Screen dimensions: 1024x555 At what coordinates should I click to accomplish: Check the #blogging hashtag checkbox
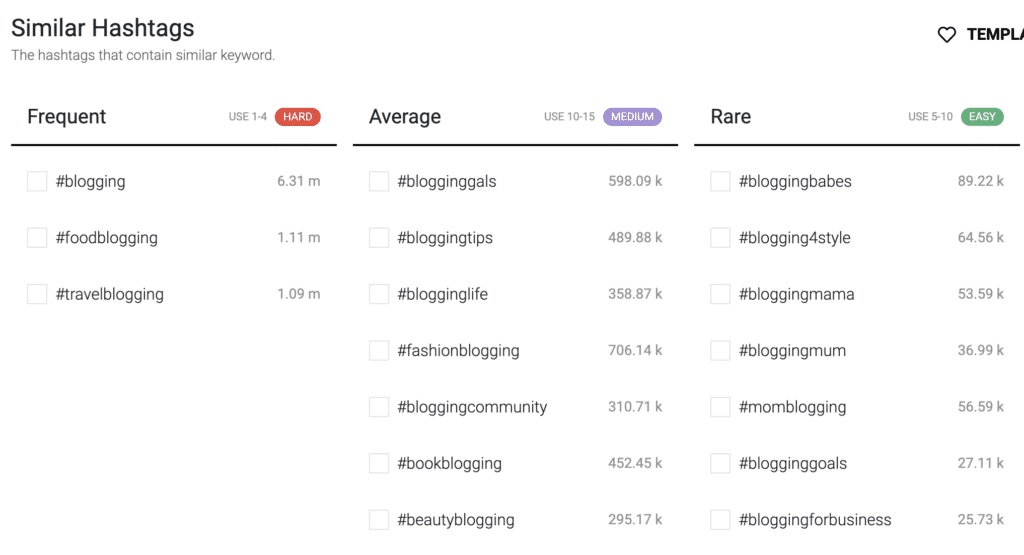[x=37, y=181]
